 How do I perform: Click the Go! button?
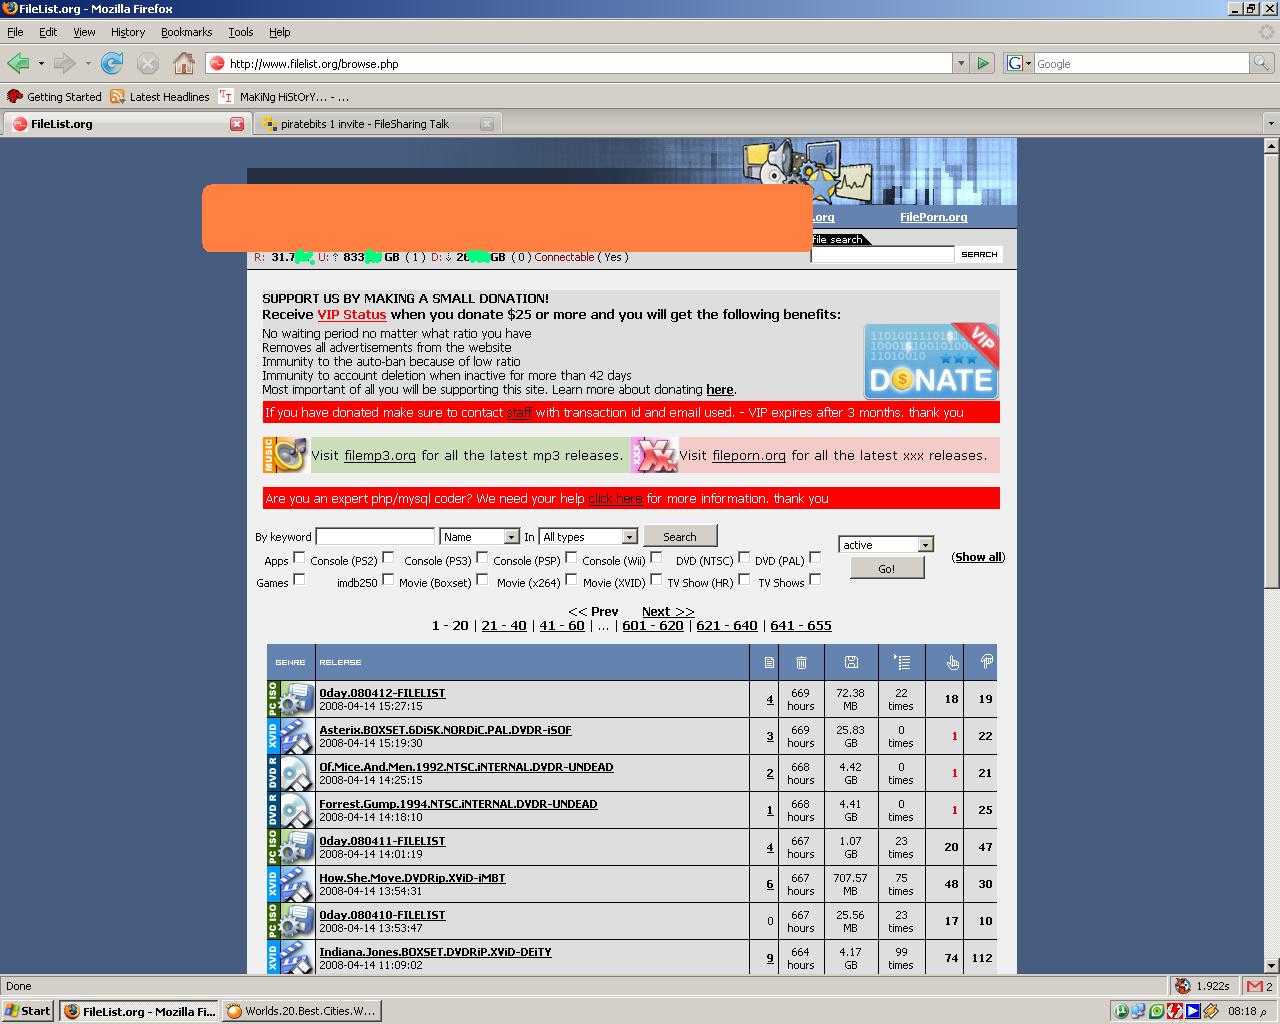[x=887, y=568]
